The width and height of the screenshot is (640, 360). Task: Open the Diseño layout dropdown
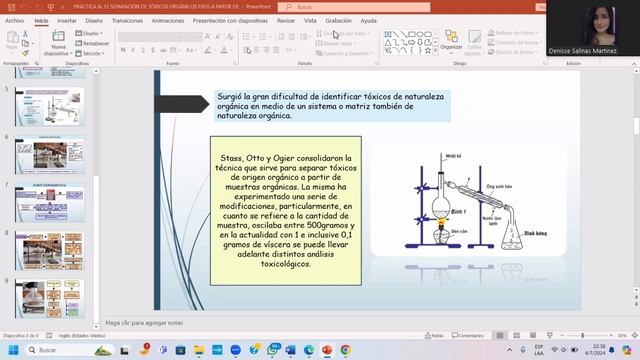coord(89,33)
